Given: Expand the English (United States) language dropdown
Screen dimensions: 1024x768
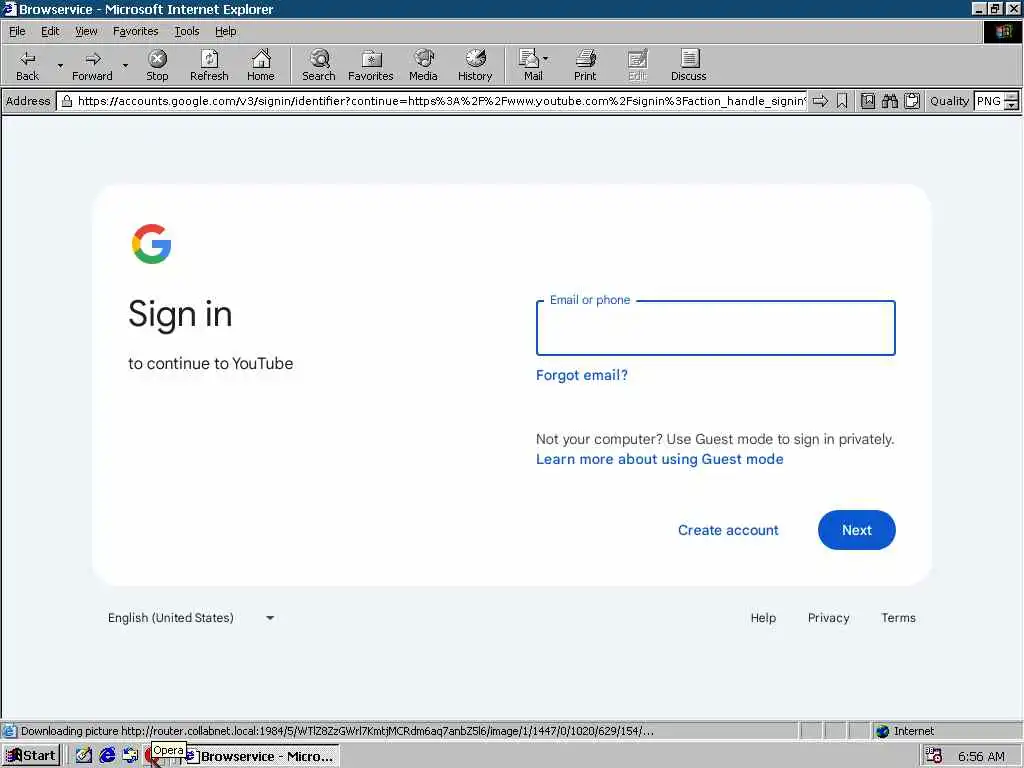Looking at the screenshot, I should tap(191, 618).
